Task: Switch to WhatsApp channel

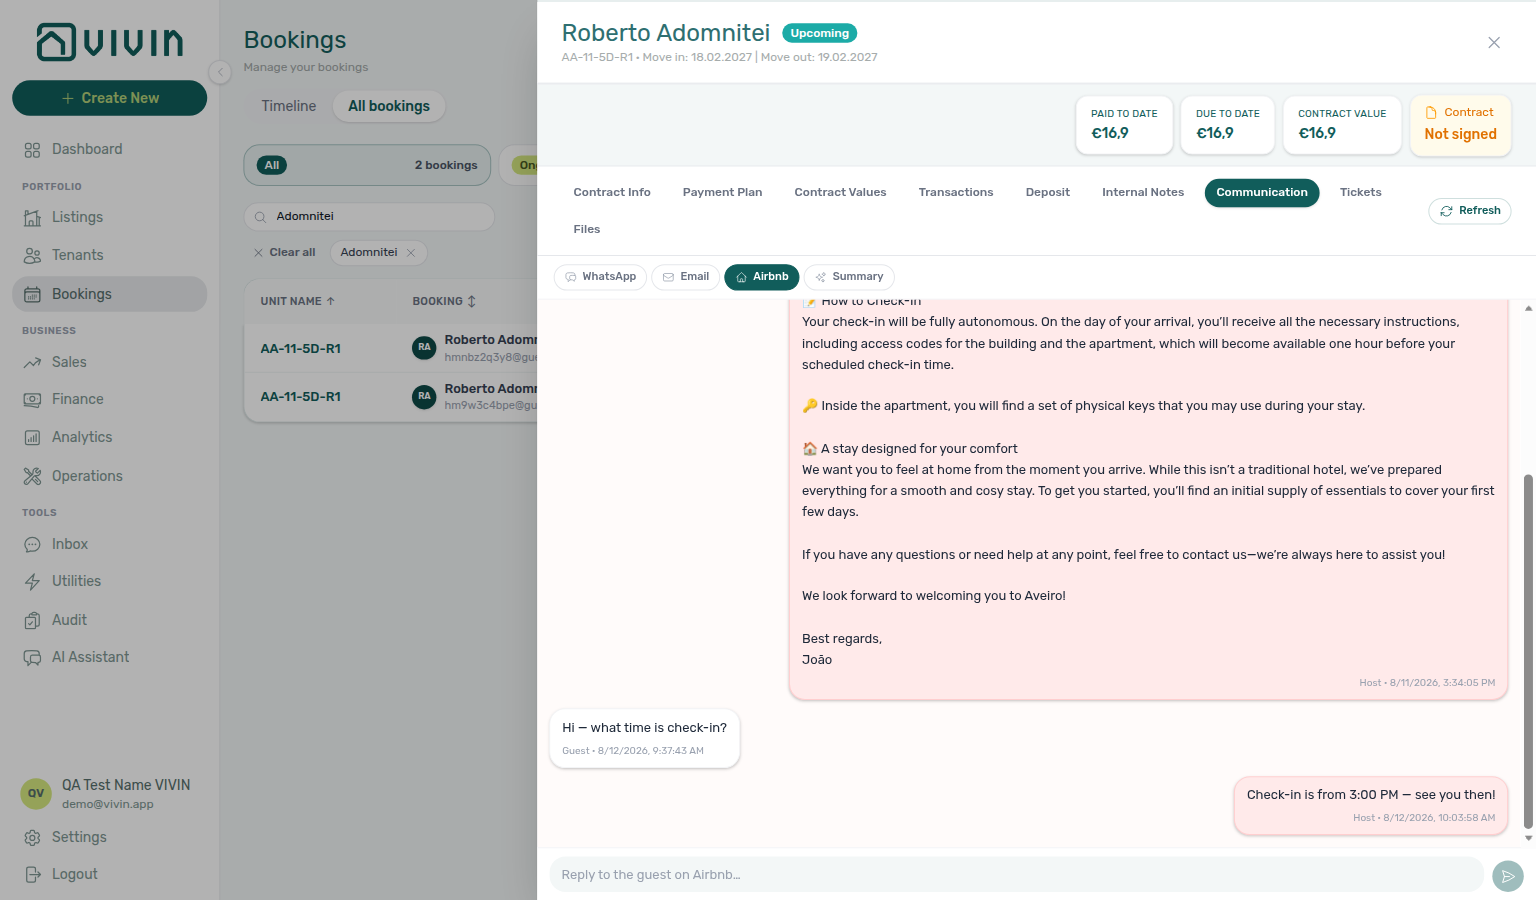Action: (x=600, y=277)
